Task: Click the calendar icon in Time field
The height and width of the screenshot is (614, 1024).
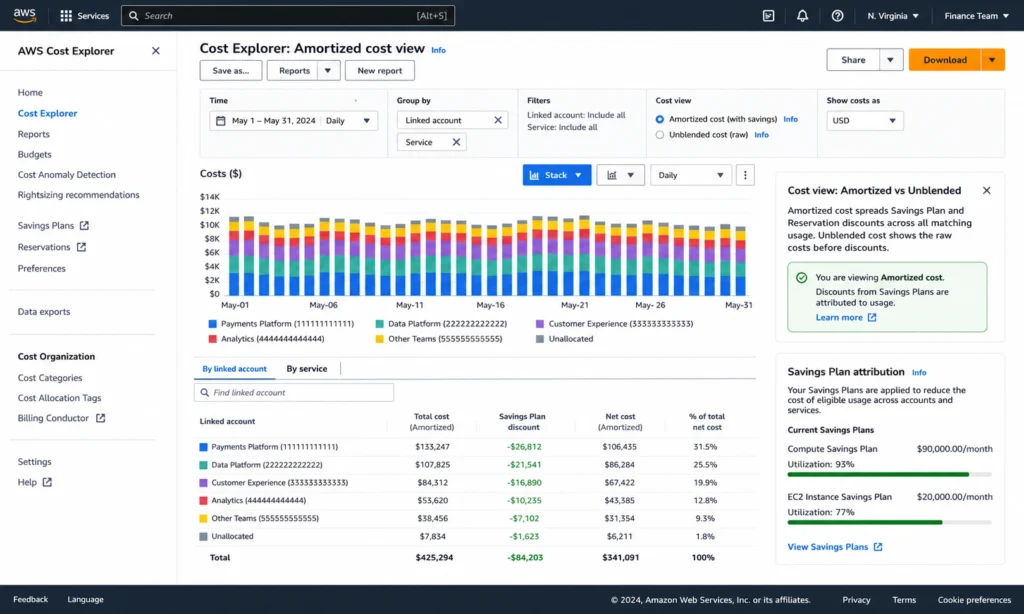Action: (x=221, y=121)
